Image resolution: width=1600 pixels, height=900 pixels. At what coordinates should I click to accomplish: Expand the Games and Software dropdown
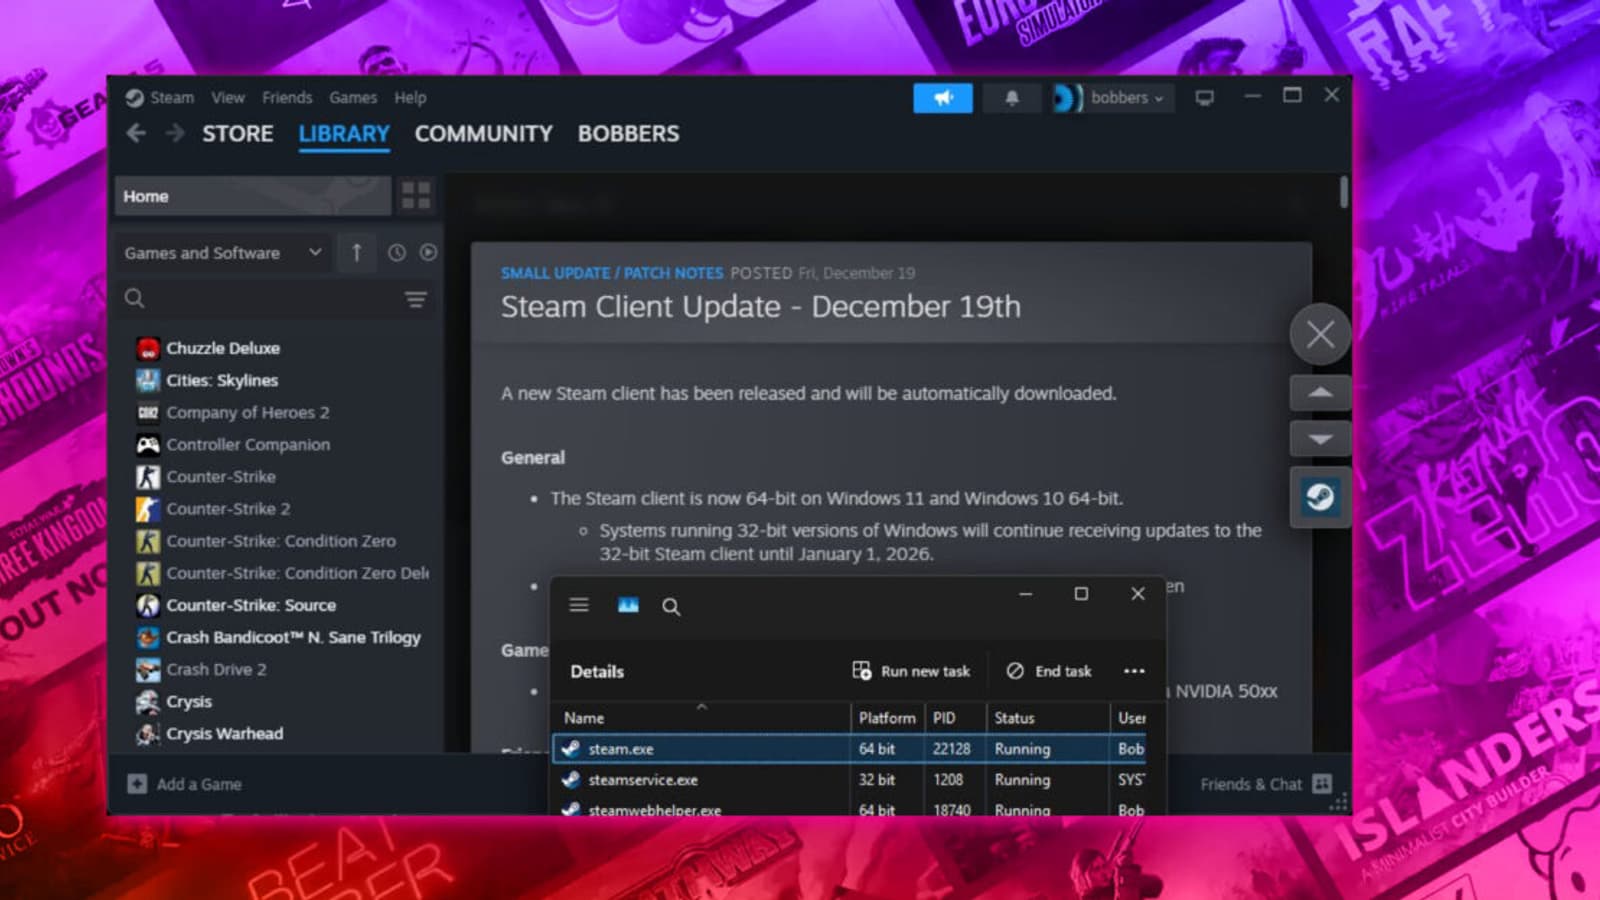click(223, 253)
